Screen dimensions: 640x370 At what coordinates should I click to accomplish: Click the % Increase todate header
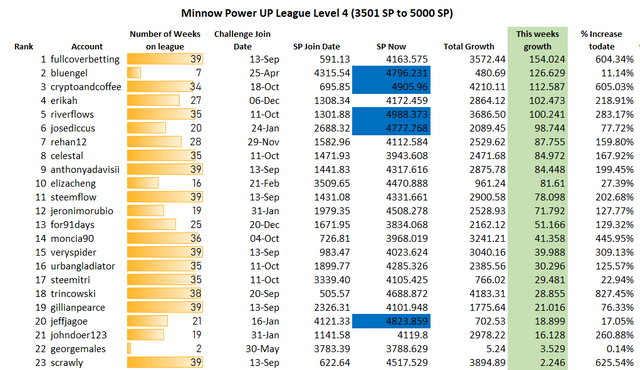tap(601, 40)
